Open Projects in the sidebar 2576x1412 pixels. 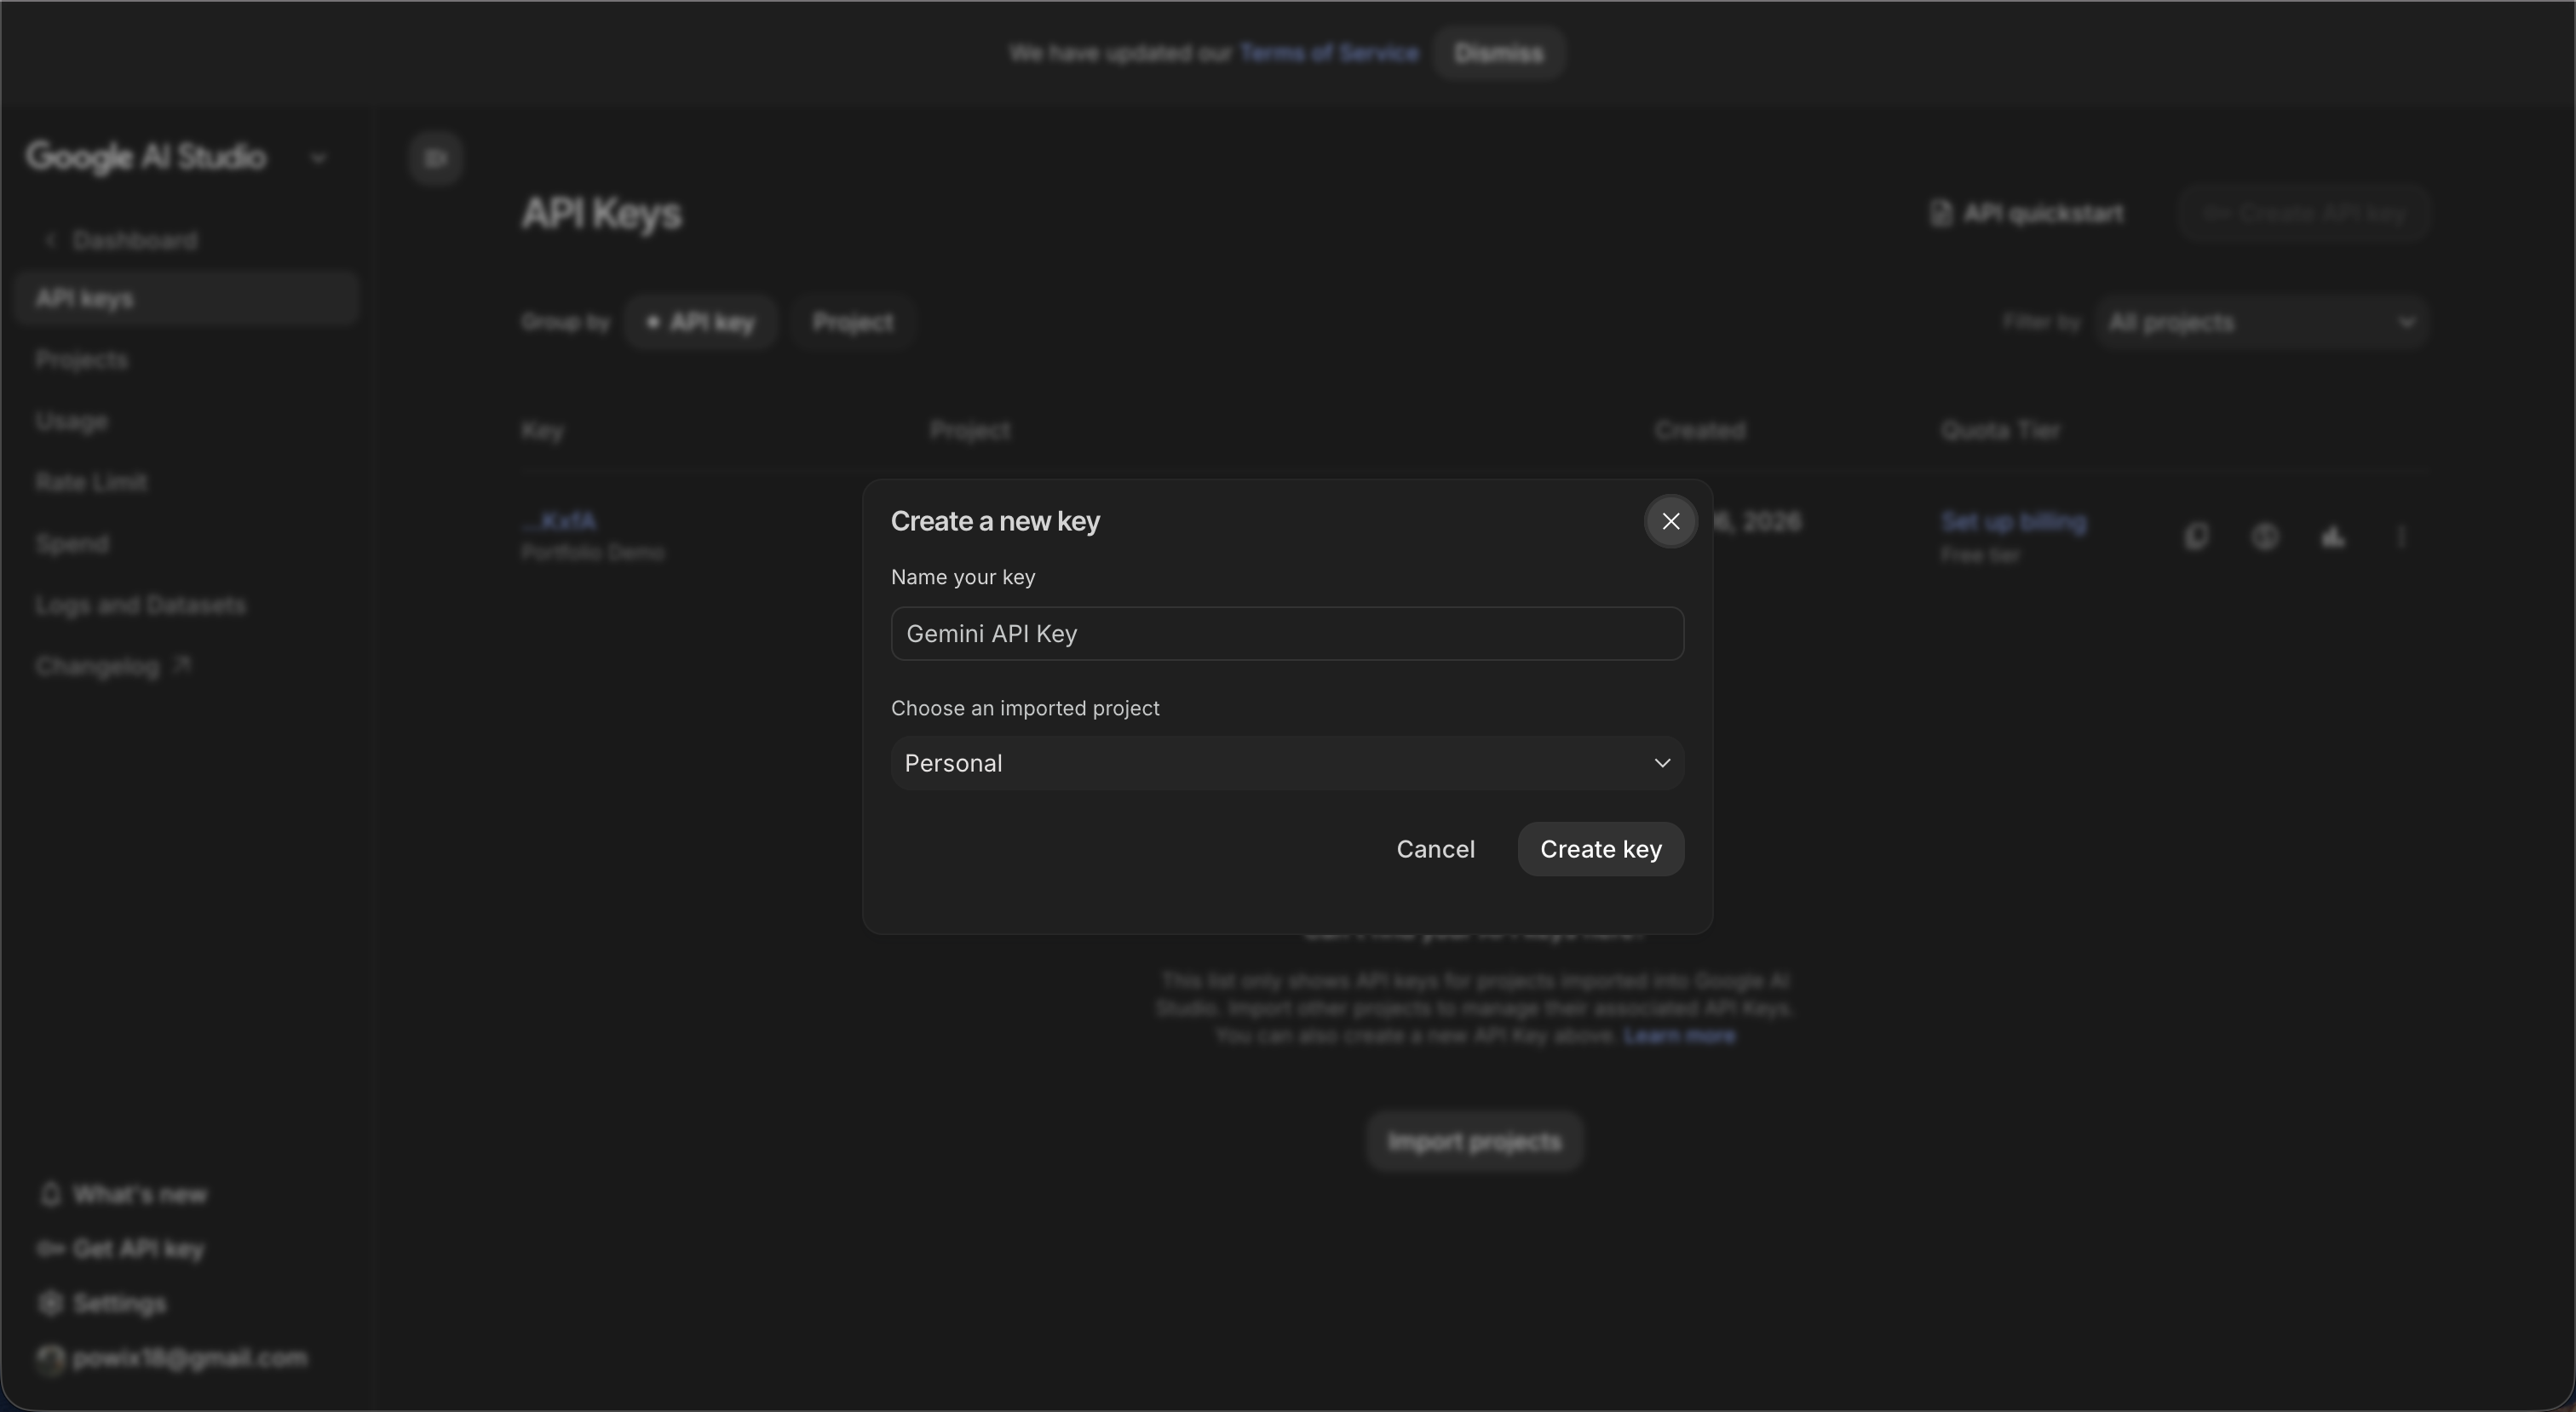pyautogui.click(x=82, y=360)
